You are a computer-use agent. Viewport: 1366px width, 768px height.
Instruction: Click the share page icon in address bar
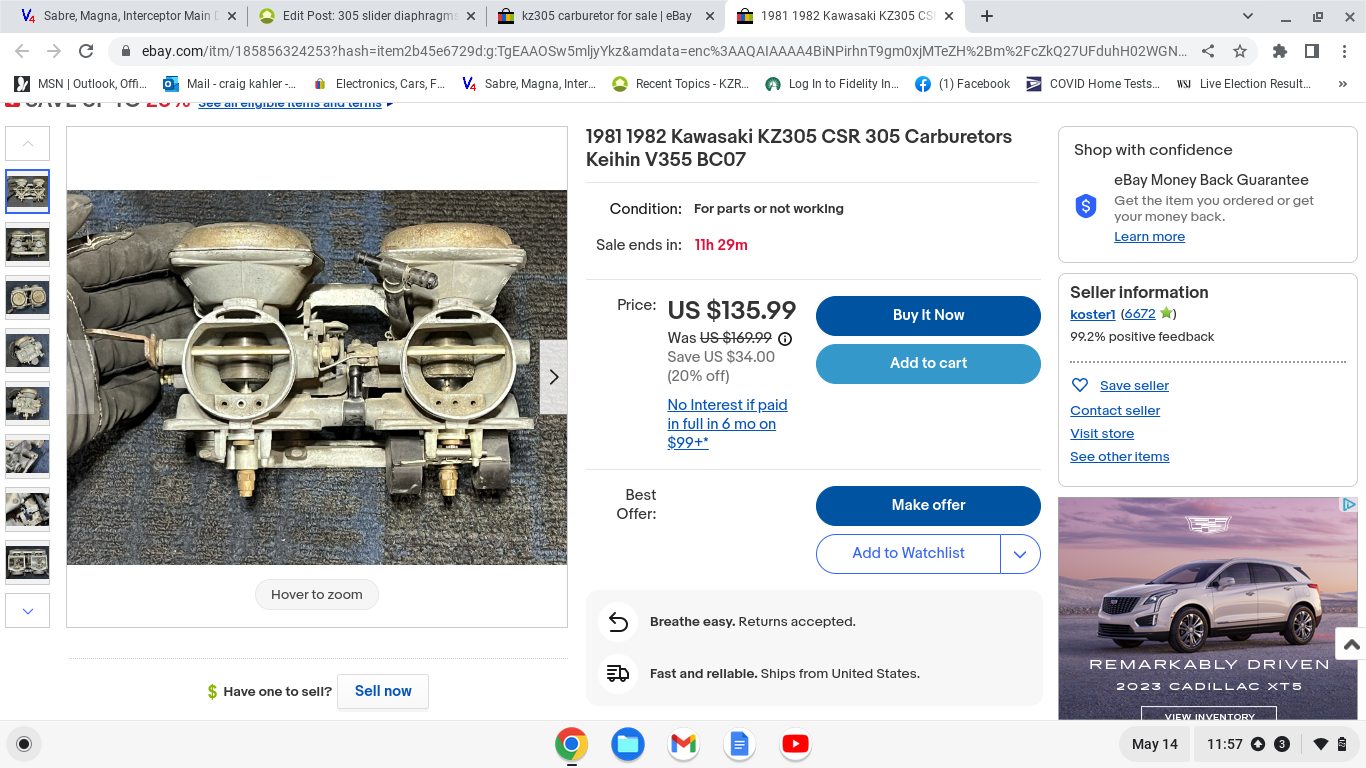coord(1208,51)
